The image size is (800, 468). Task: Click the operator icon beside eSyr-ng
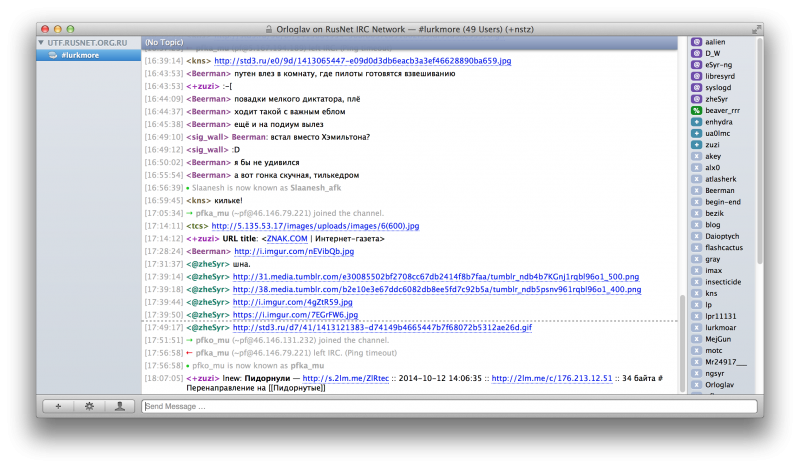pos(696,65)
